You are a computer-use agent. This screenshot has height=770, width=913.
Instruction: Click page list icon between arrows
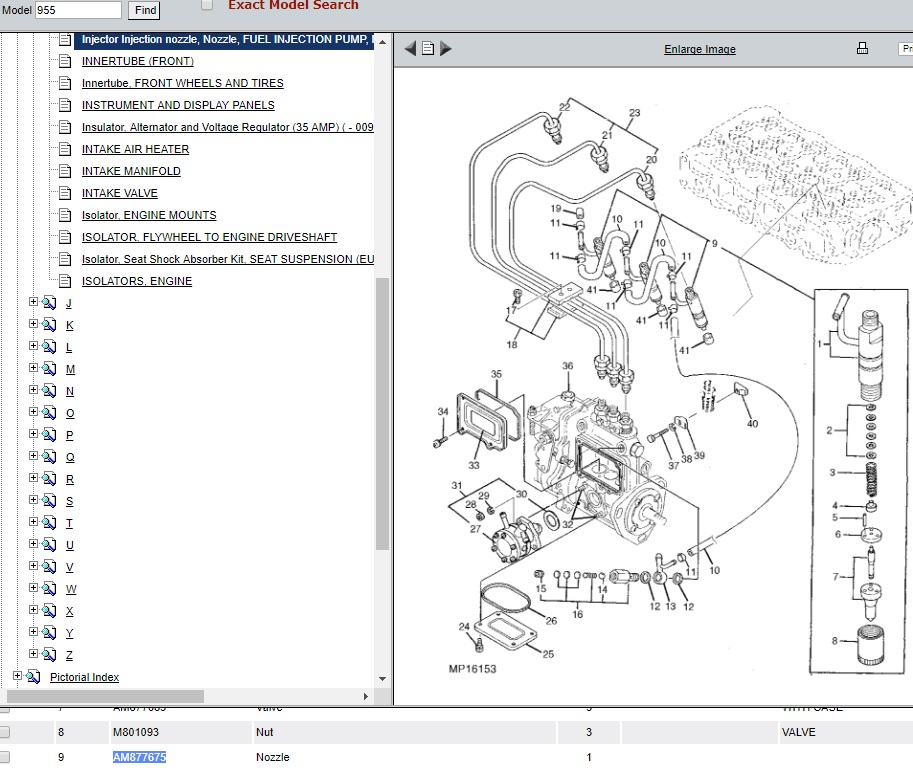coord(428,48)
